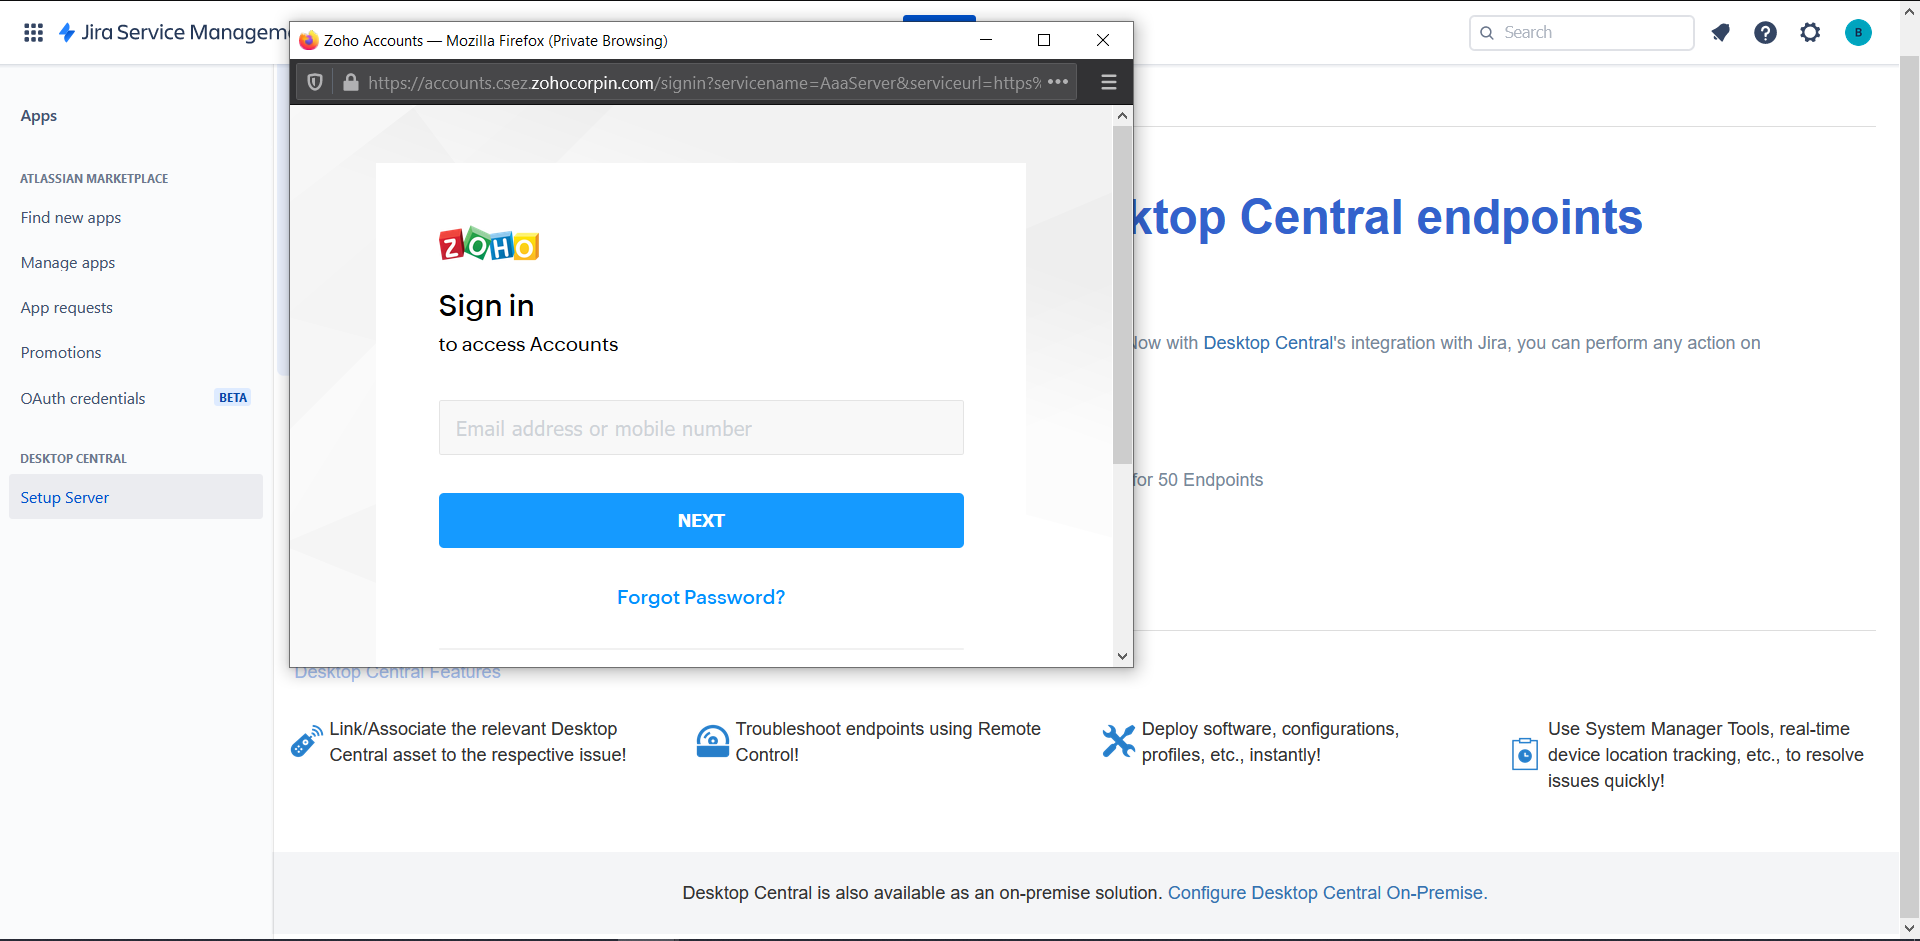Image resolution: width=1920 pixels, height=941 pixels.
Task: Select Setup Server under Desktop Central
Action: coord(136,497)
